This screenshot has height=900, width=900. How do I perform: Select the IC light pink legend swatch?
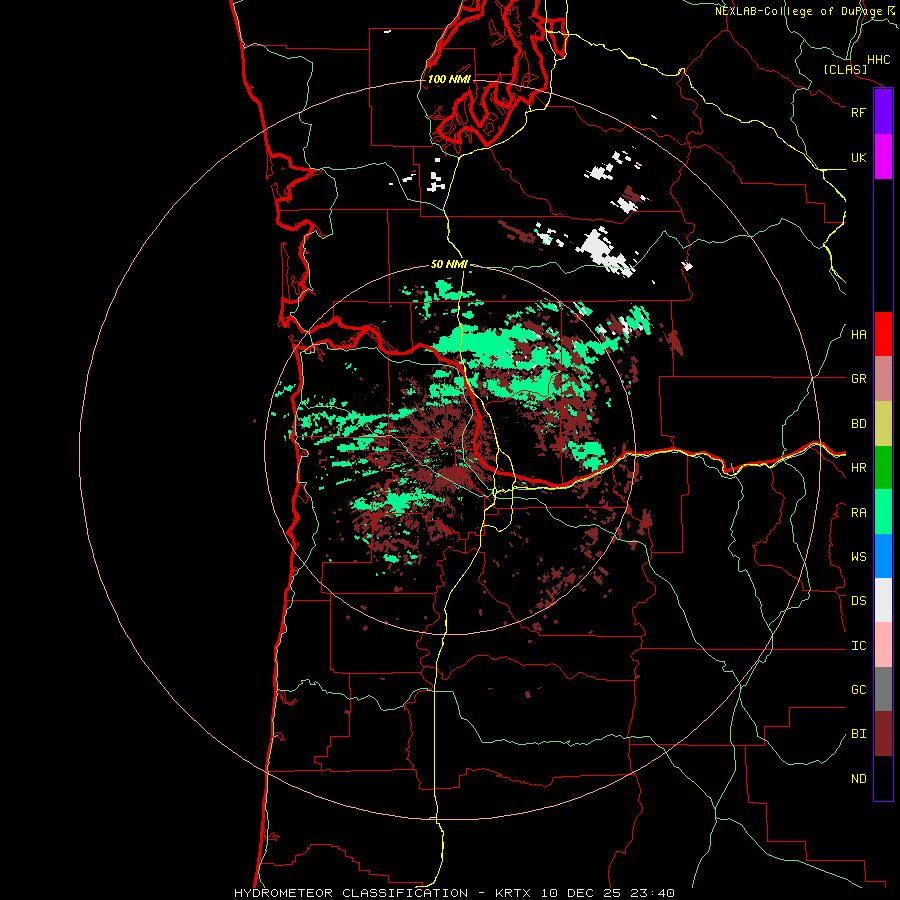pyautogui.click(x=883, y=645)
